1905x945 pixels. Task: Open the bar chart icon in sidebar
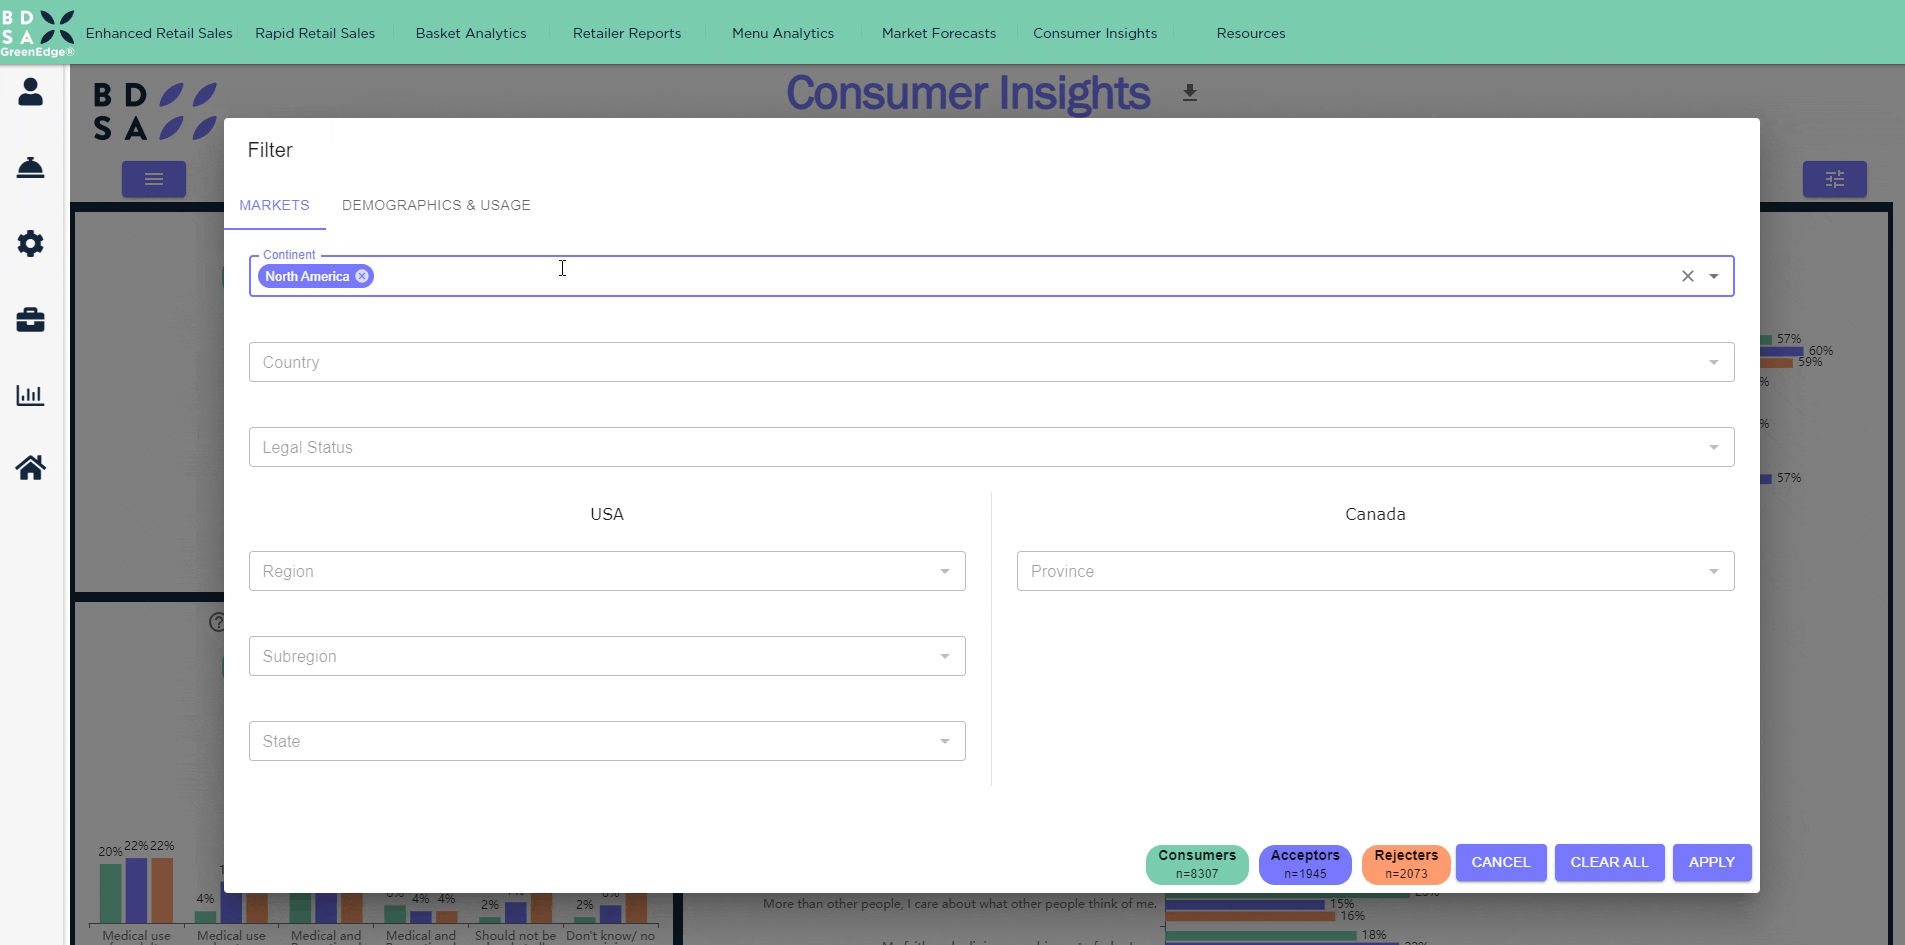point(31,395)
